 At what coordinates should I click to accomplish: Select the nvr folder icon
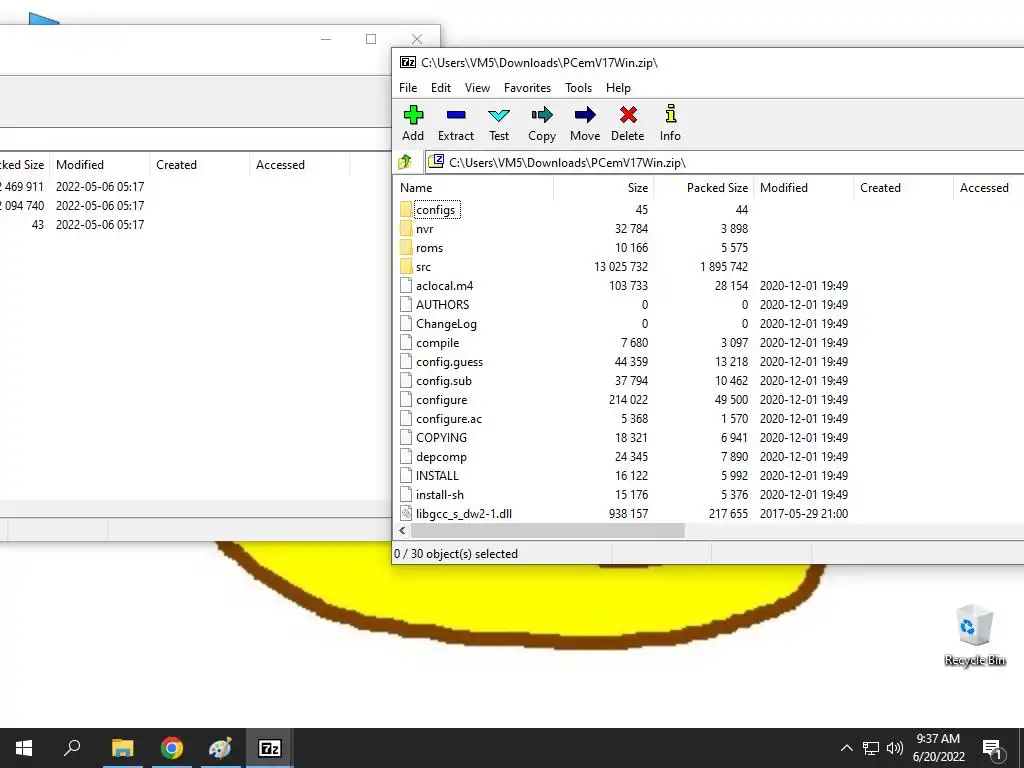[406, 229]
